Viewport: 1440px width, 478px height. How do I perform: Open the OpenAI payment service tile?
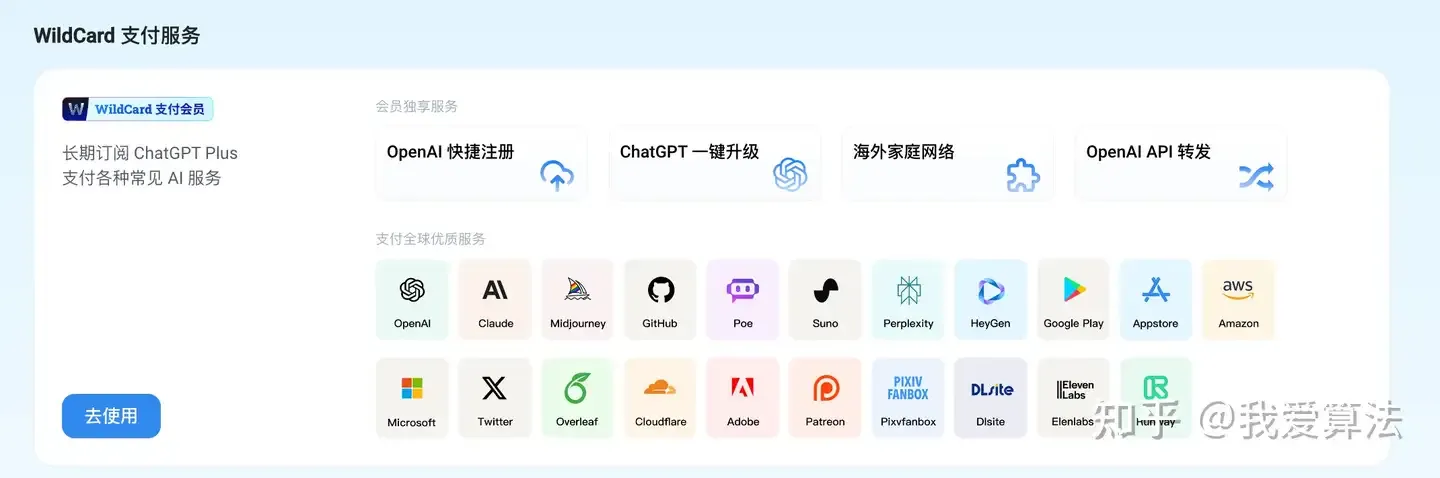coord(412,300)
